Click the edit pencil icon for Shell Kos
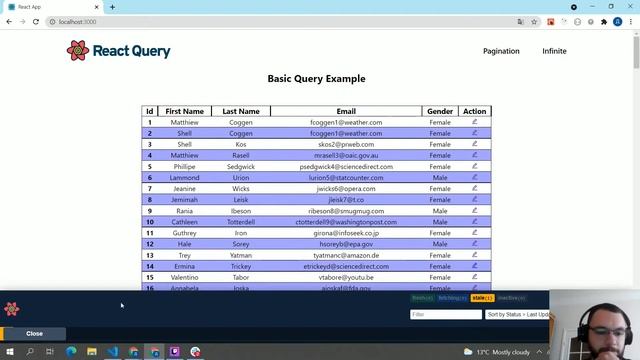The image size is (640, 360). coord(475,144)
